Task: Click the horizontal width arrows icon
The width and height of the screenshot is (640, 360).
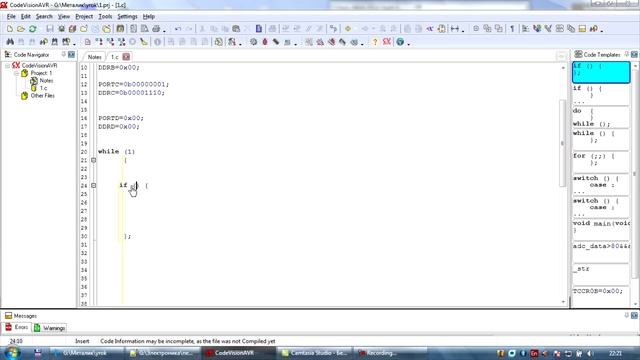Action: (x=455, y=29)
